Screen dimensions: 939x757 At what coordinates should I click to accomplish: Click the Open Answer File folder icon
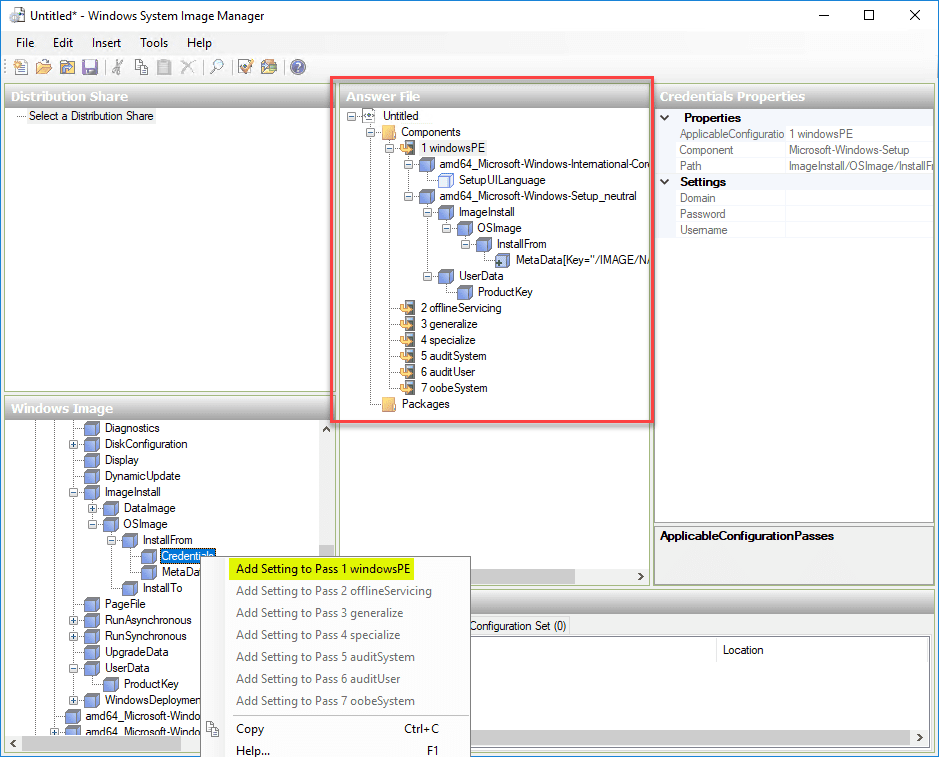(x=44, y=67)
